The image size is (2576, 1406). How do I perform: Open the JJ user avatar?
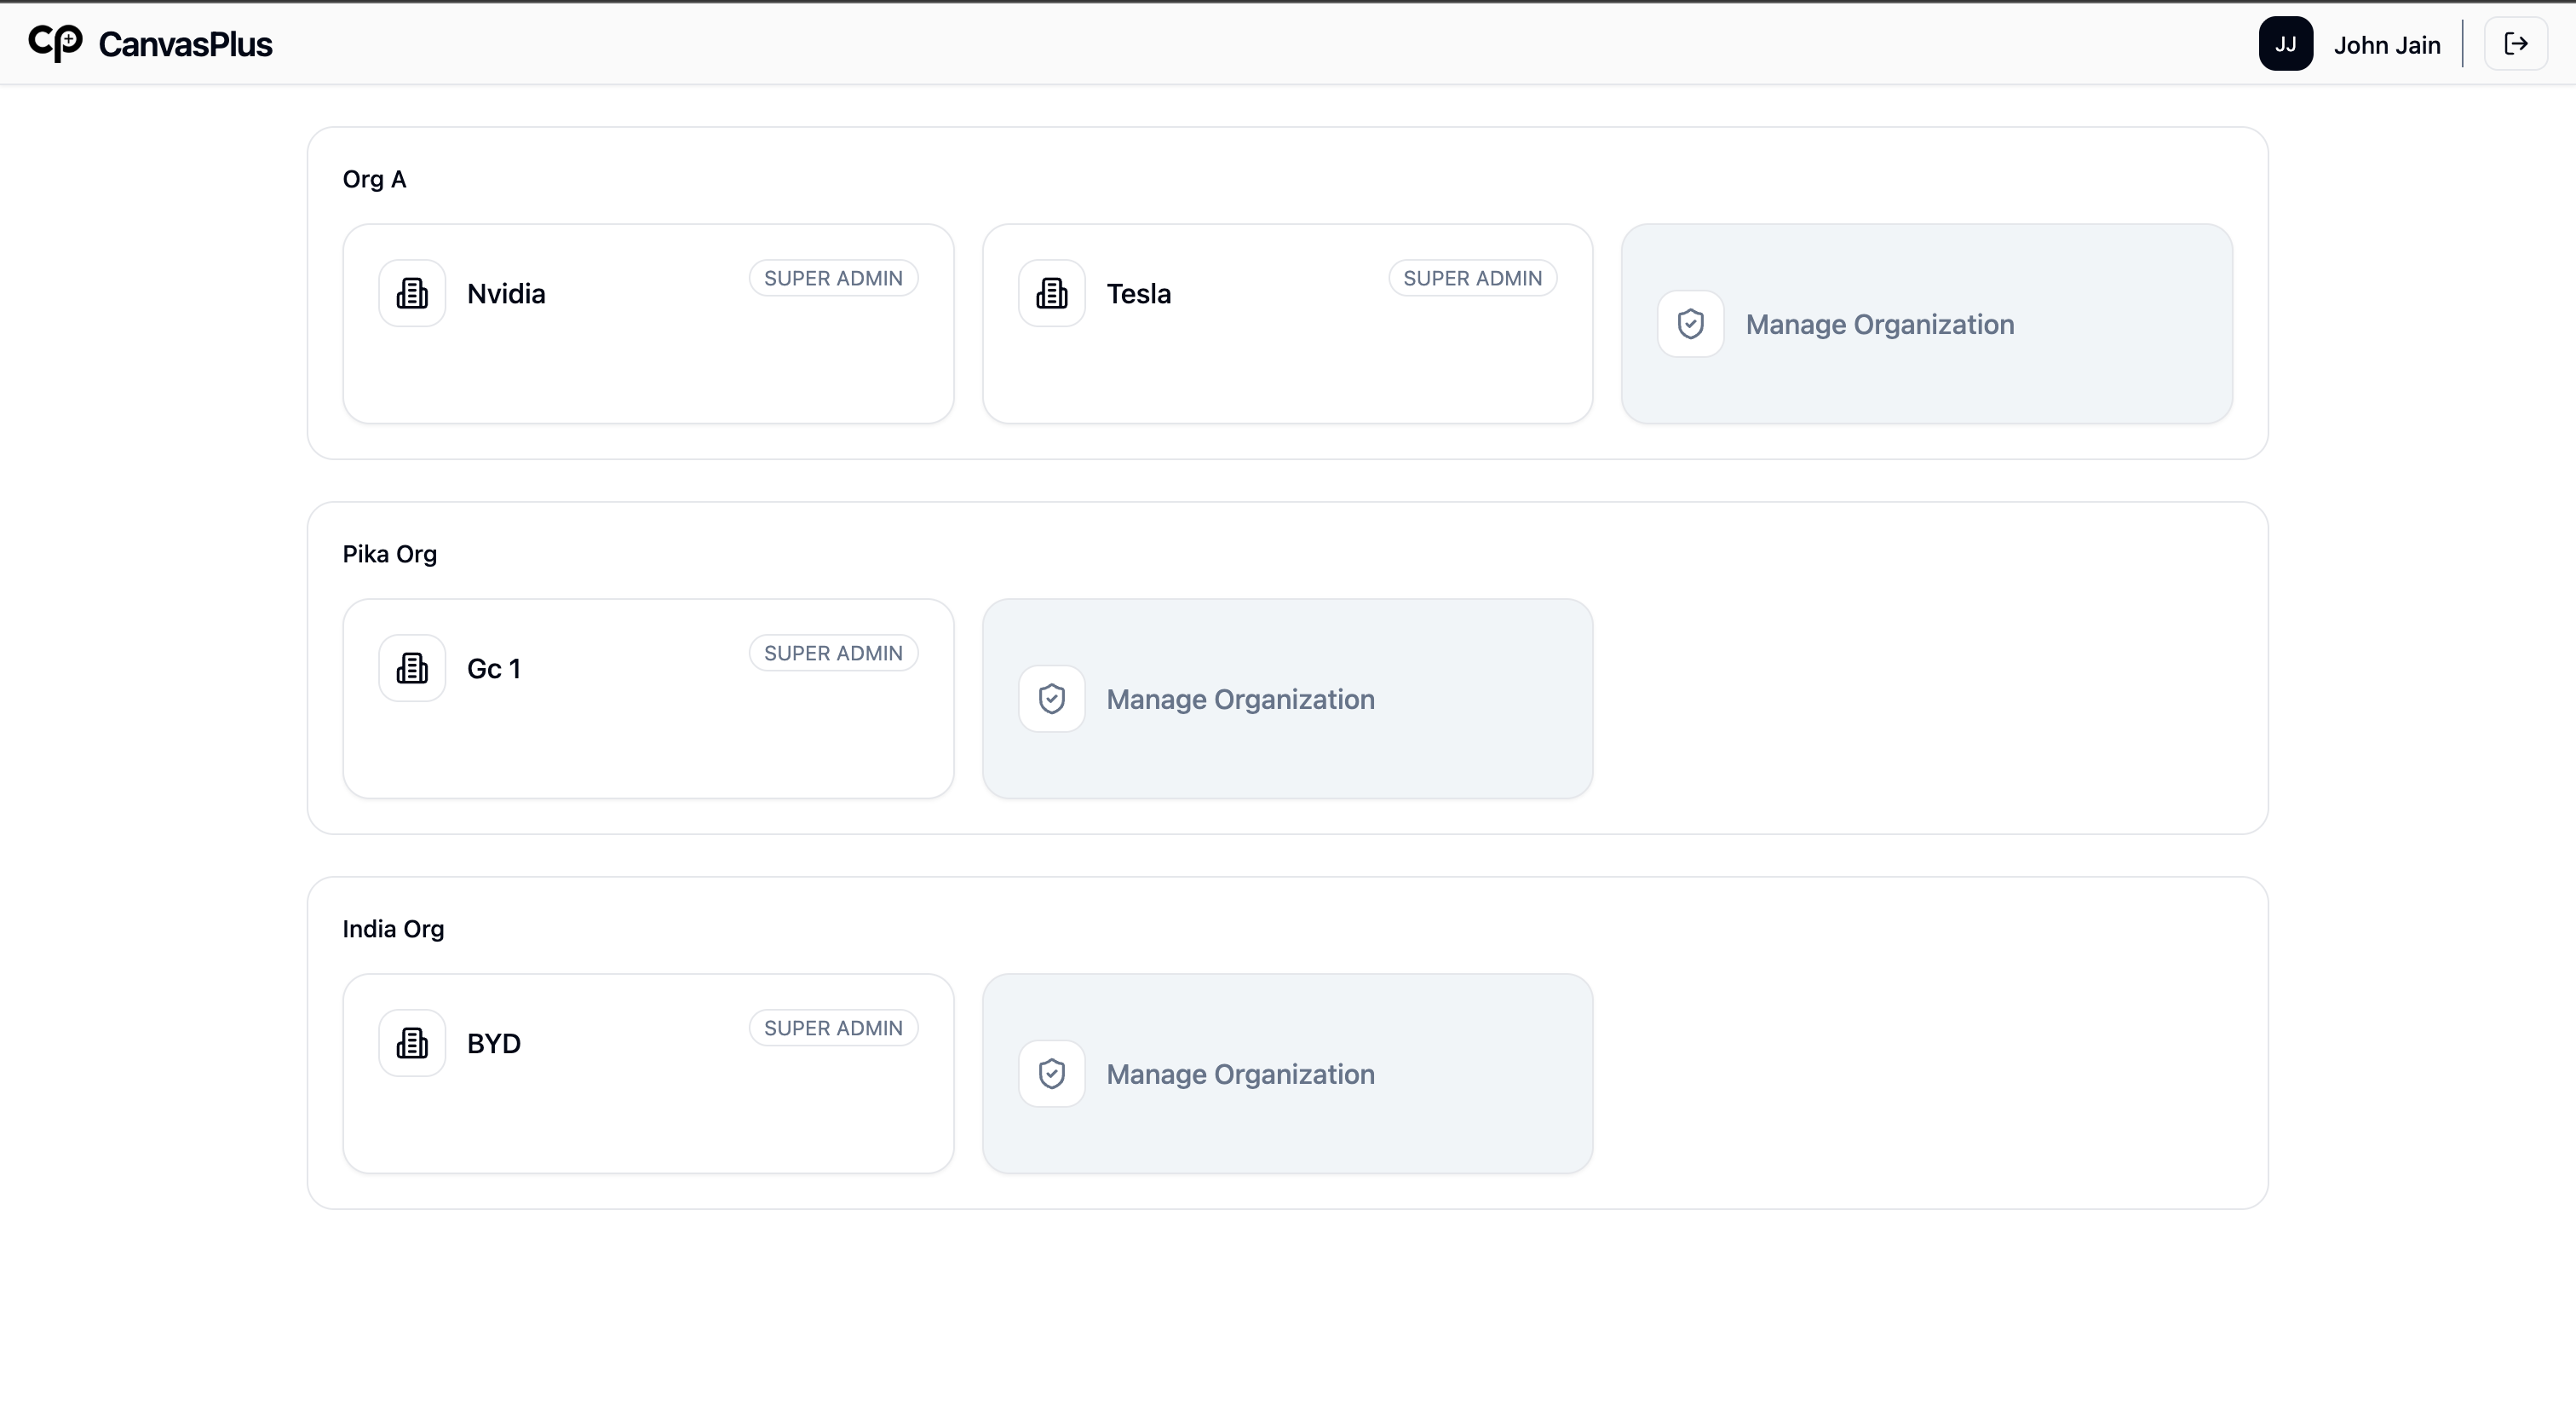2285,44
